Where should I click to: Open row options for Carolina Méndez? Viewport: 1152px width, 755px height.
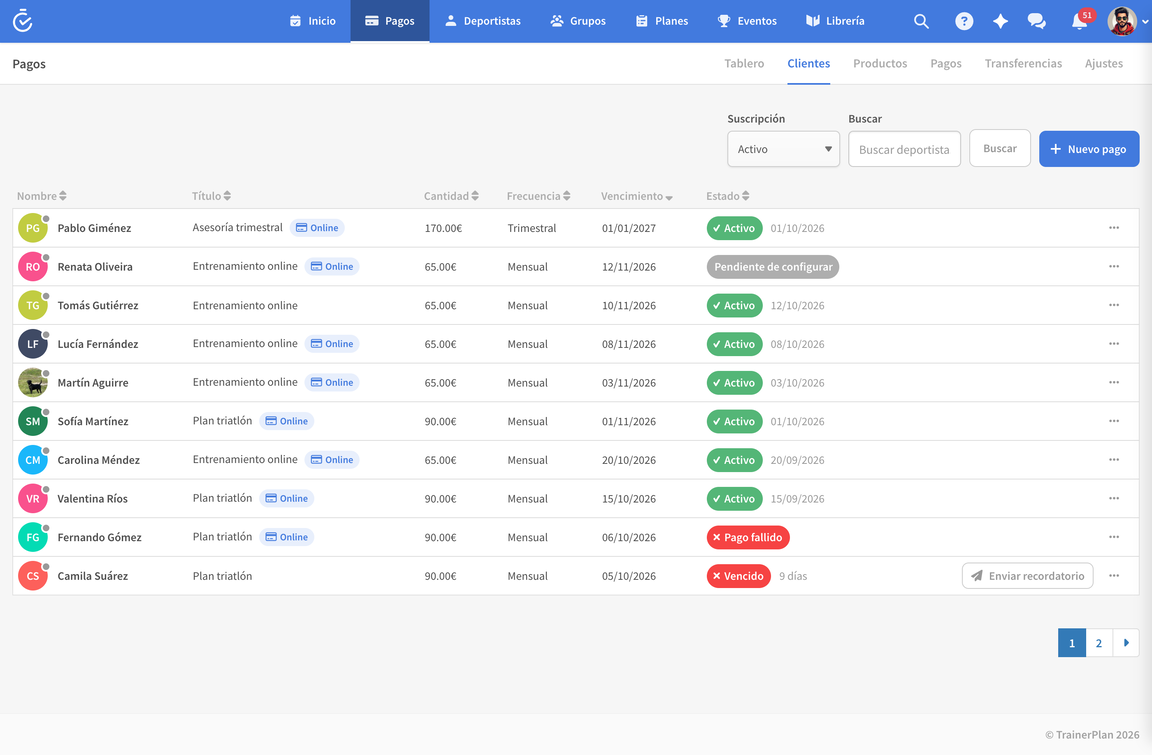coord(1114,460)
